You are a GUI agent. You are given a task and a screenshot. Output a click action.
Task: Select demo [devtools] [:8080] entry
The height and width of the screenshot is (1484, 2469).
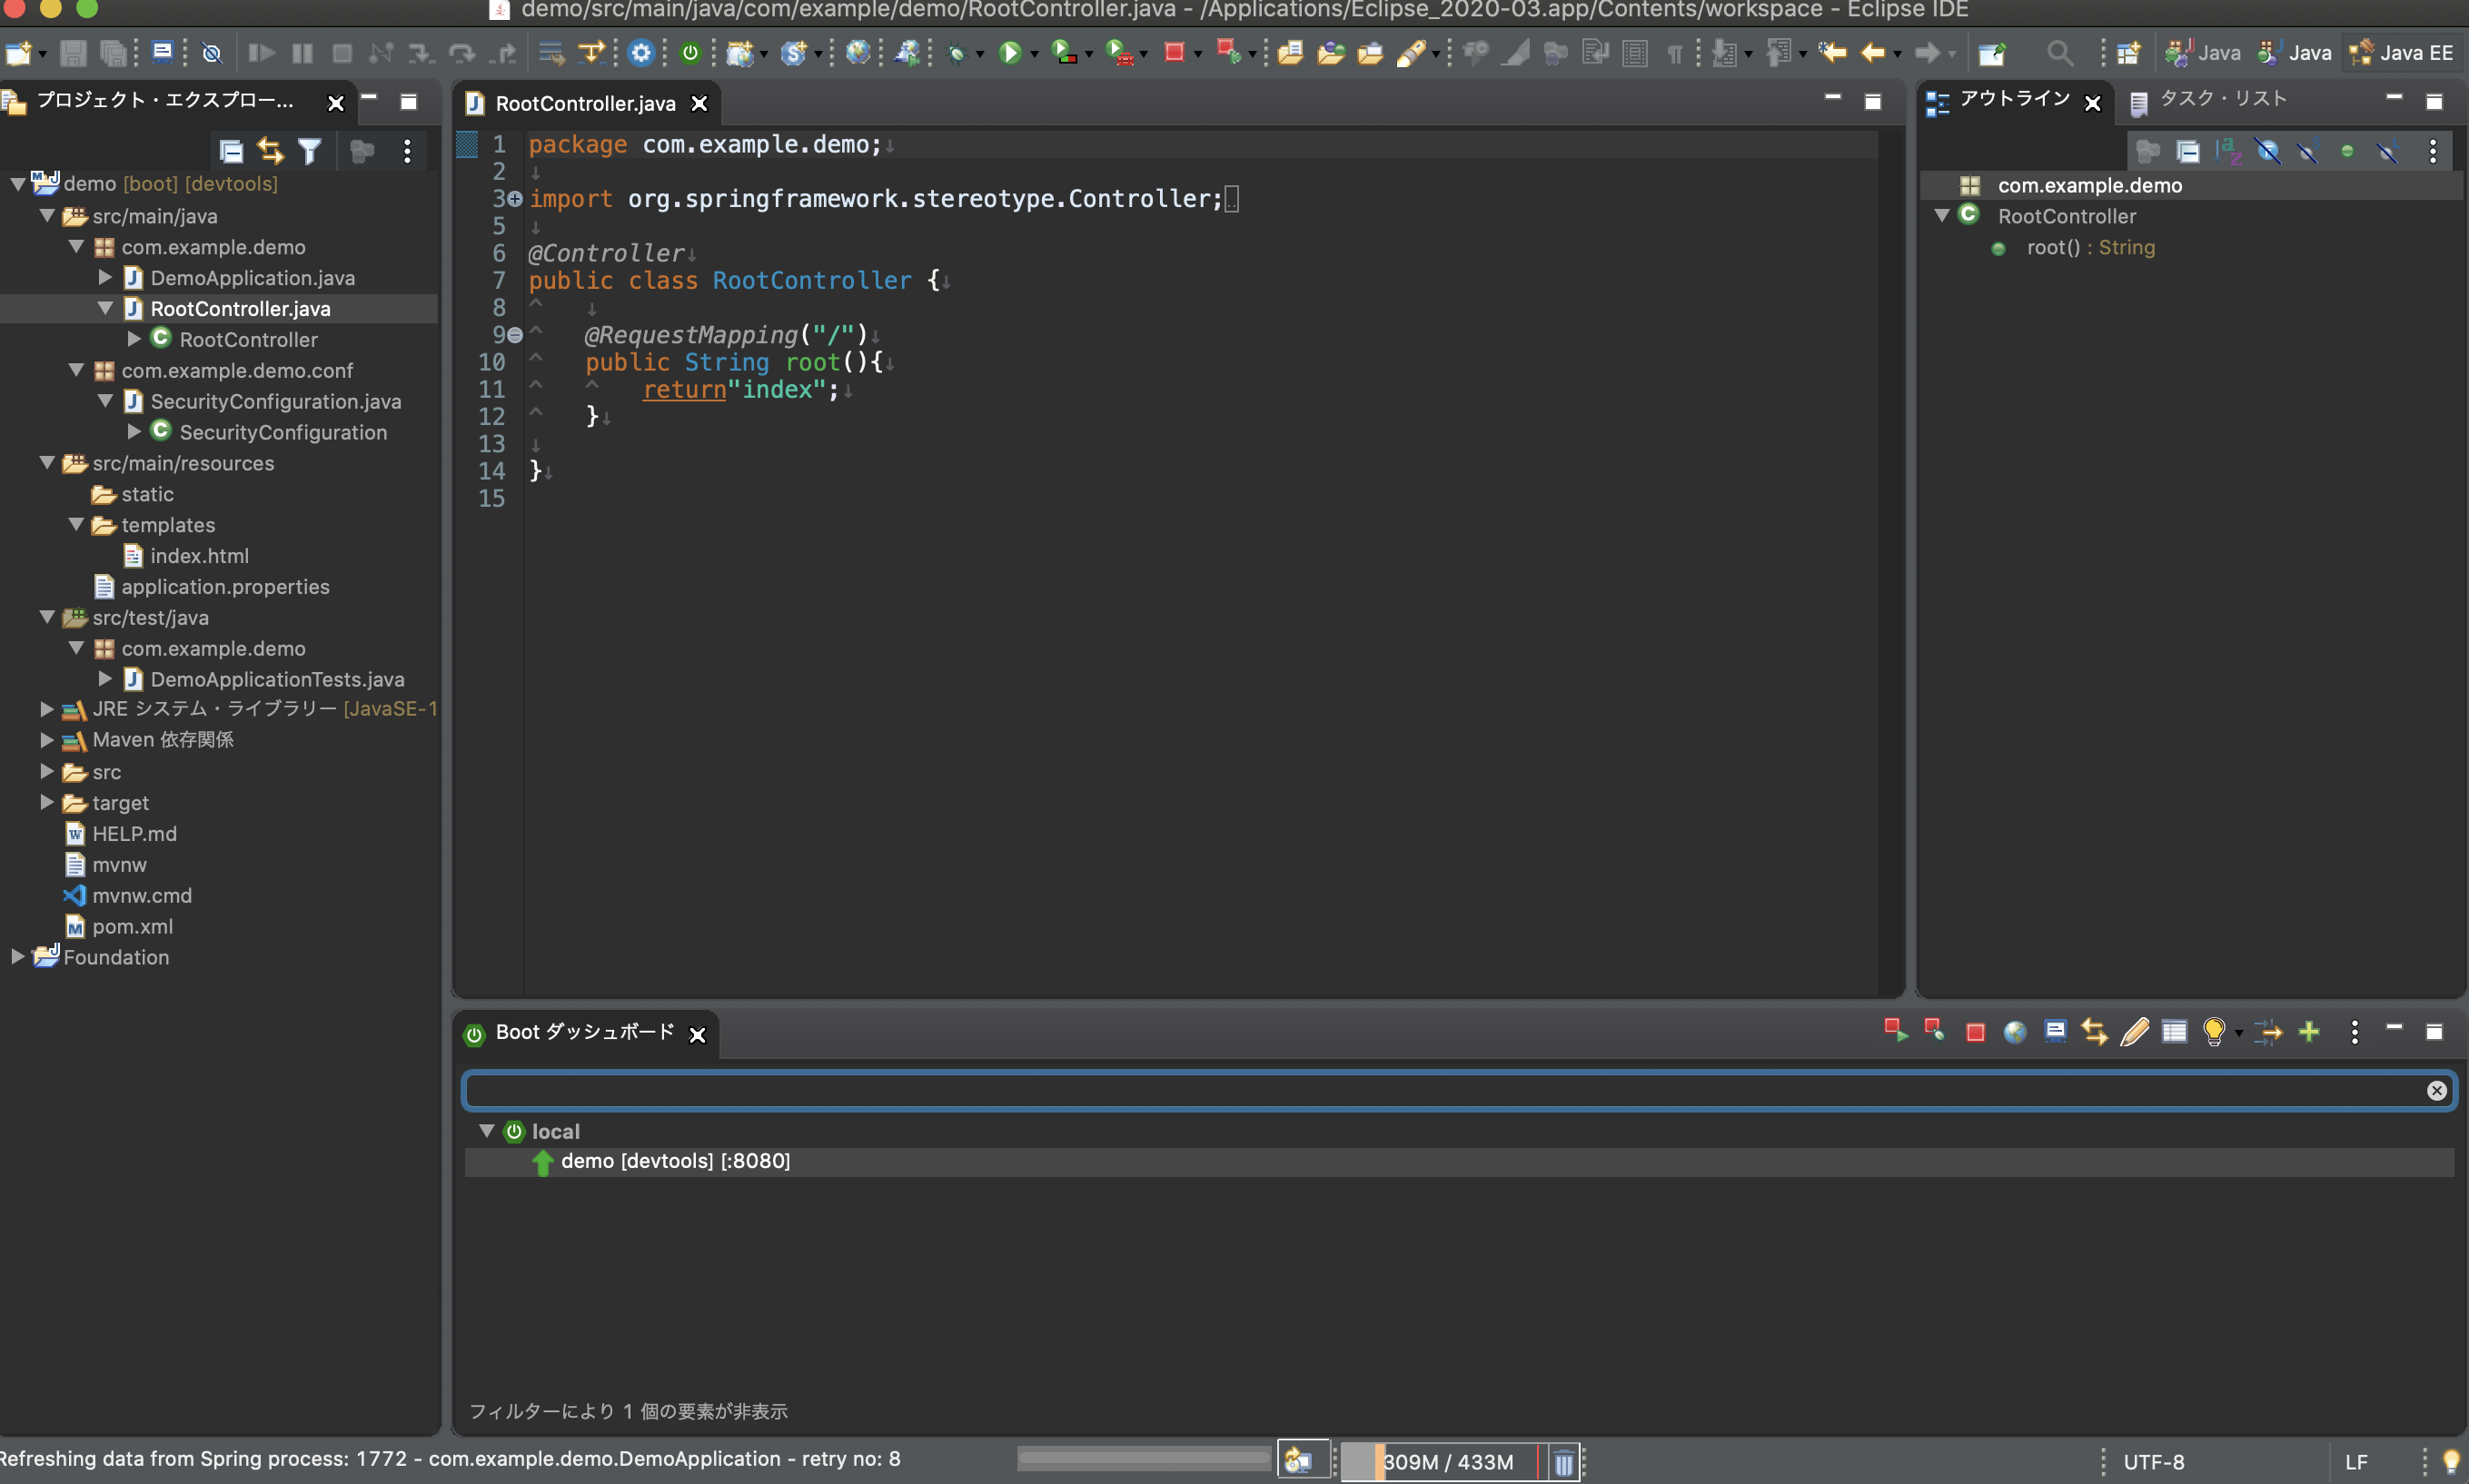(675, 1161)
